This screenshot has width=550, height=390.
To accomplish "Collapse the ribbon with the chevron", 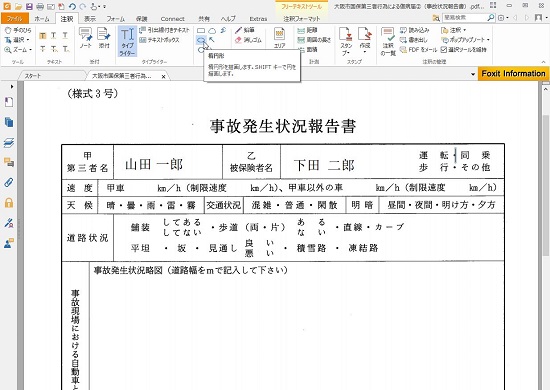I will 543,62.
